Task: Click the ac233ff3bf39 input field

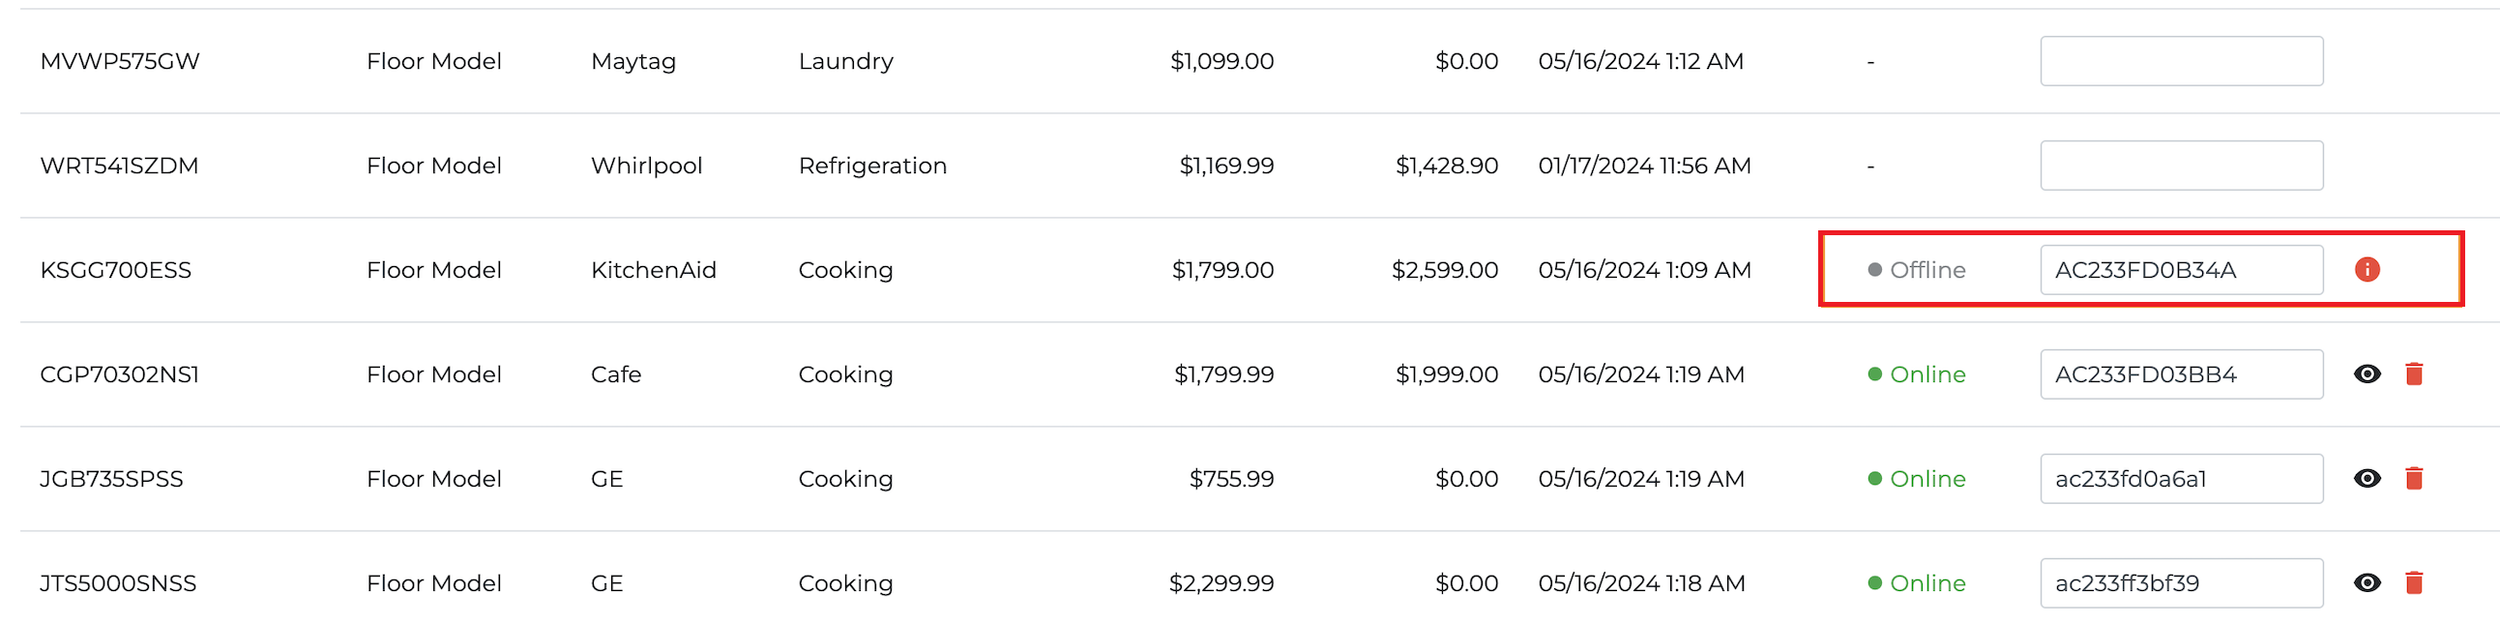Action: 2182,583
